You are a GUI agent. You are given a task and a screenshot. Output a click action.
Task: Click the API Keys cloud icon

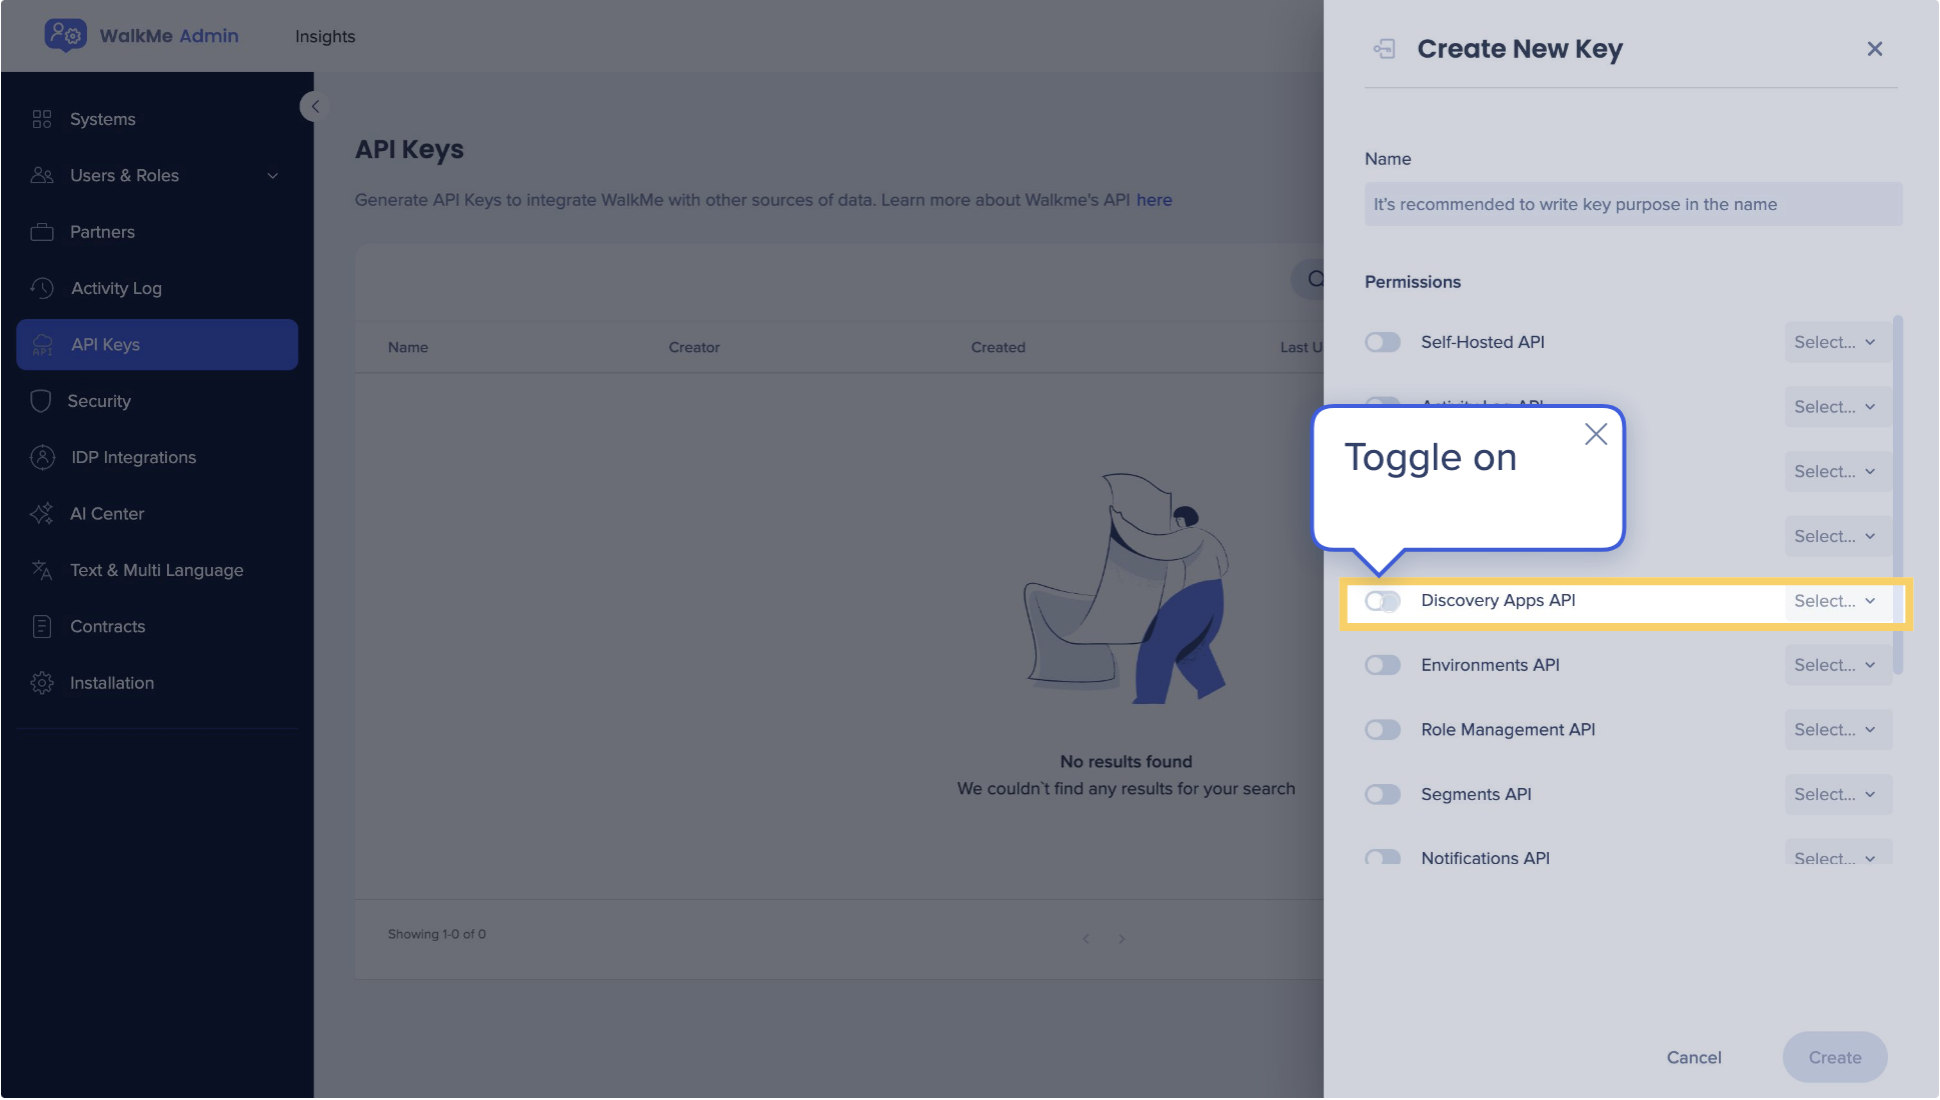coord(42,344)
